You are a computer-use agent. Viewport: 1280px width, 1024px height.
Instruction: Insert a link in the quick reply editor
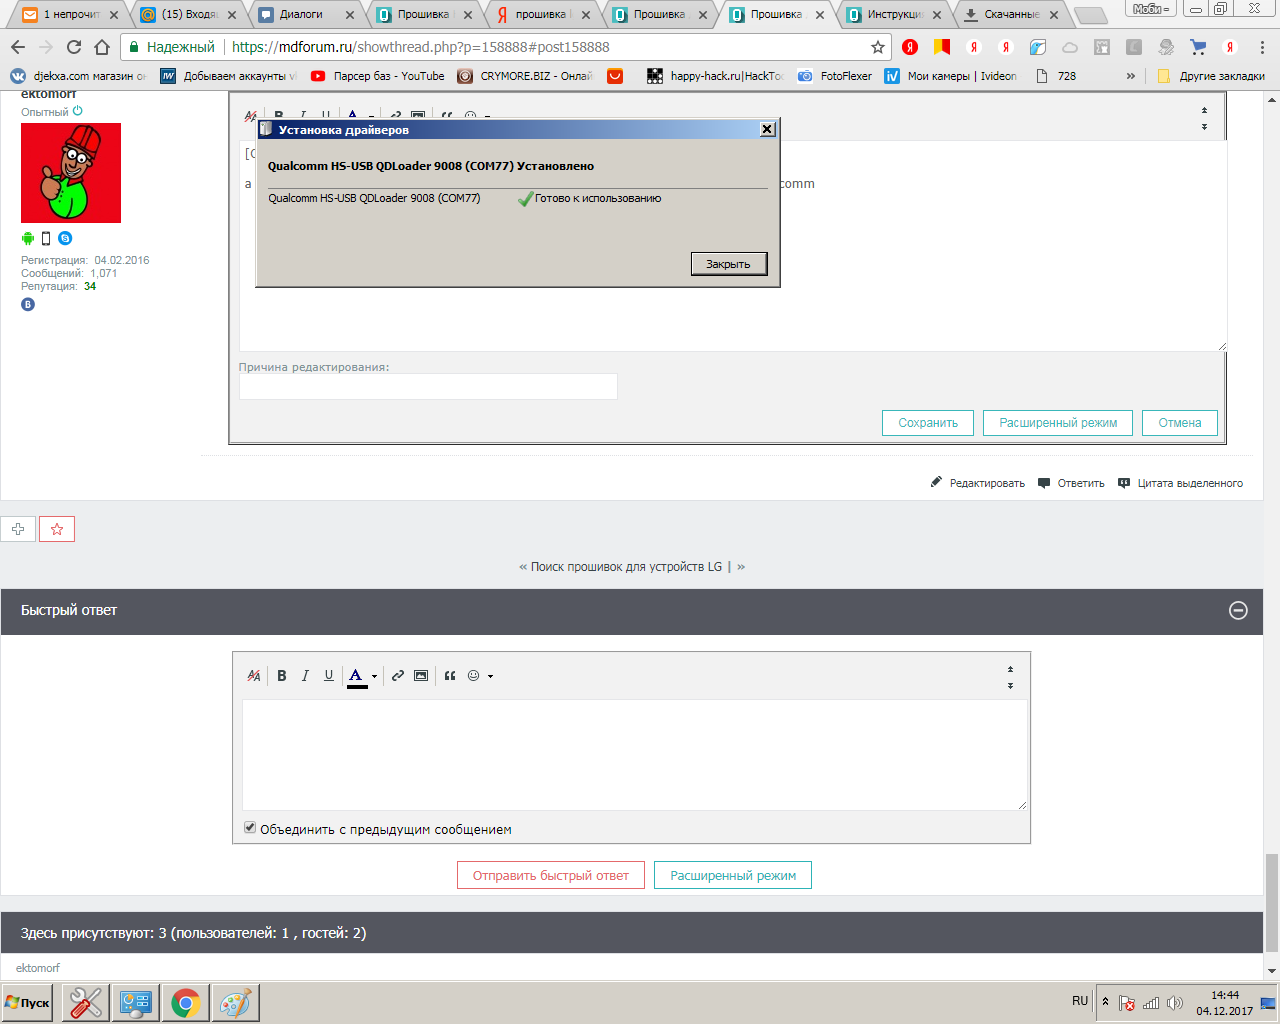[x=398, y=676]
